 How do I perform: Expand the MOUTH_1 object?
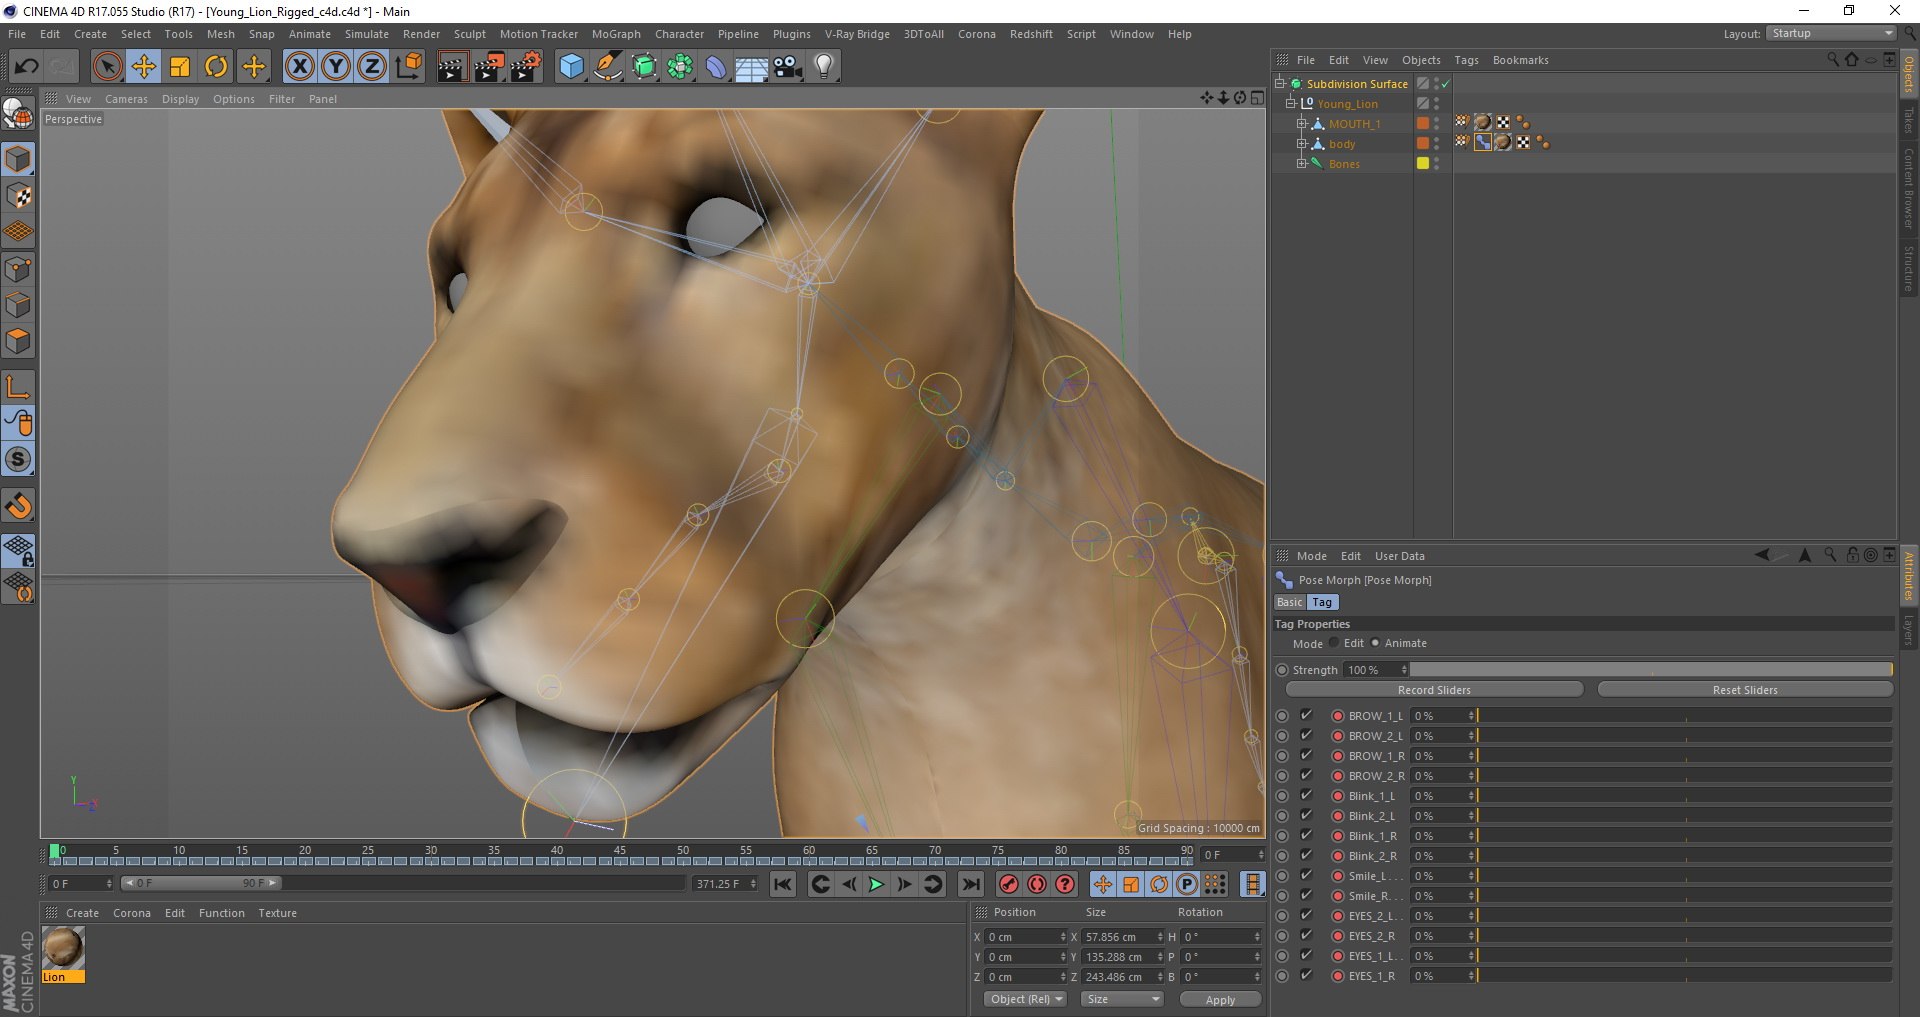pyautogui.click(x=1302, y=124)
